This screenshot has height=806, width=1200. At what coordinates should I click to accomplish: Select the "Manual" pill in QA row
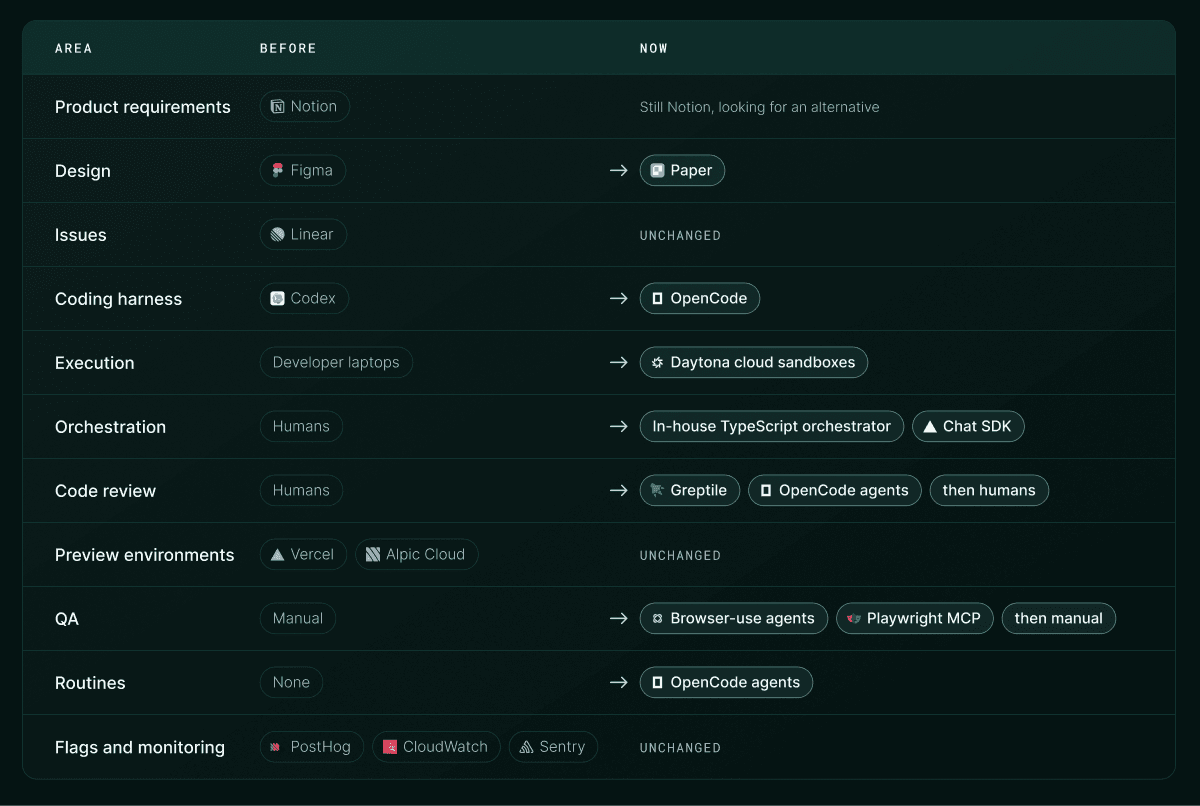298,619
